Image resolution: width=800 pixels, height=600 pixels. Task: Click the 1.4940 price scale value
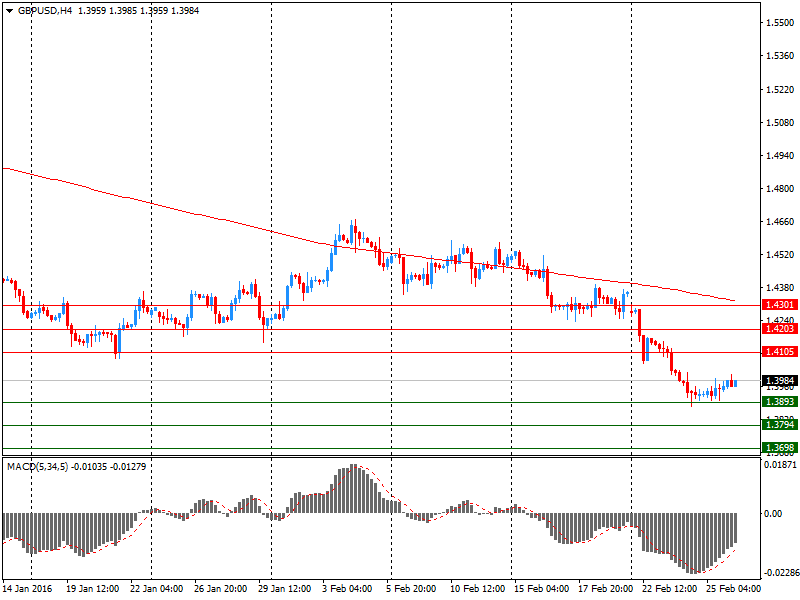(781, 156)
